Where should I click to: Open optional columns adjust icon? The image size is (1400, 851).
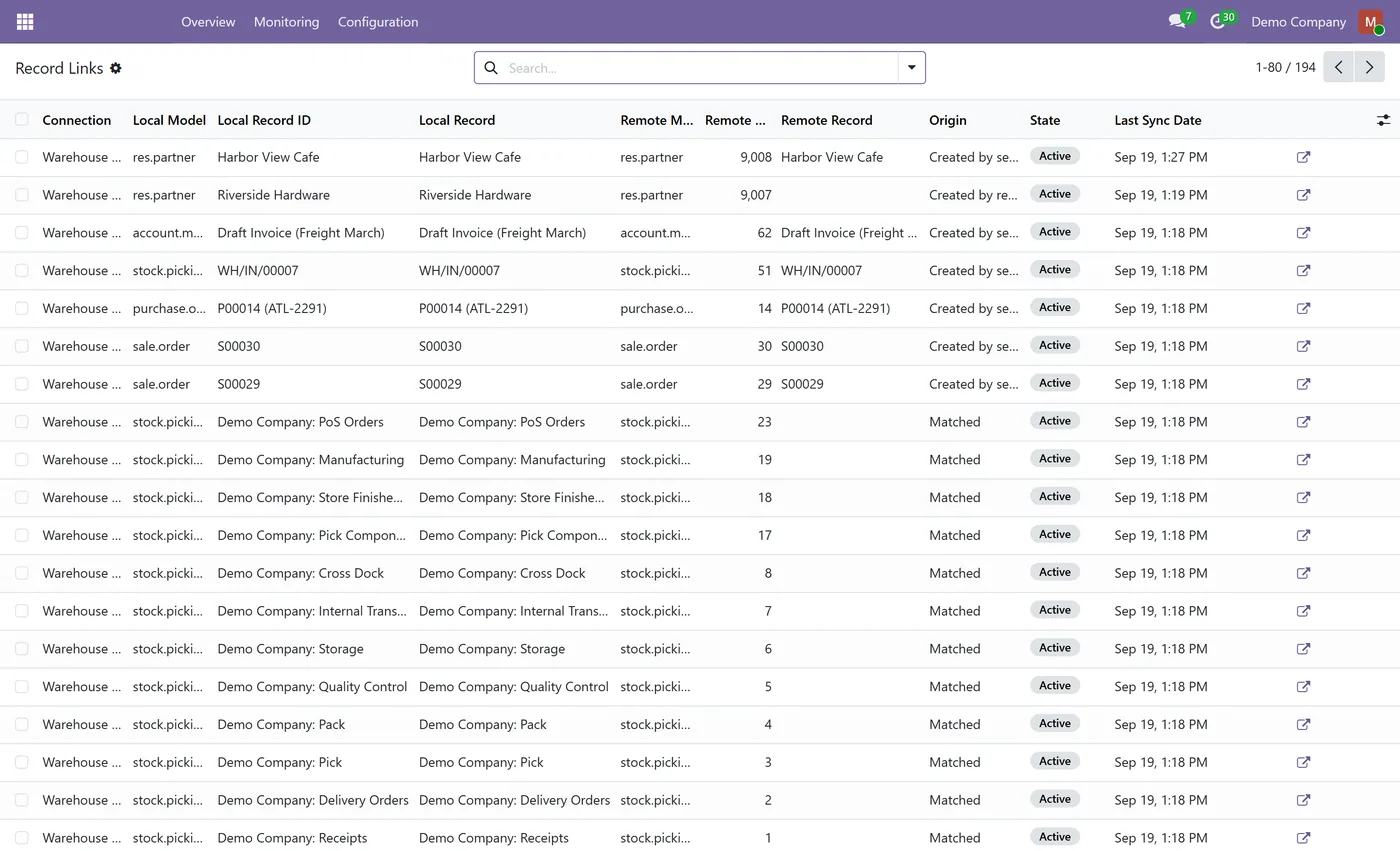point(1383,120)
